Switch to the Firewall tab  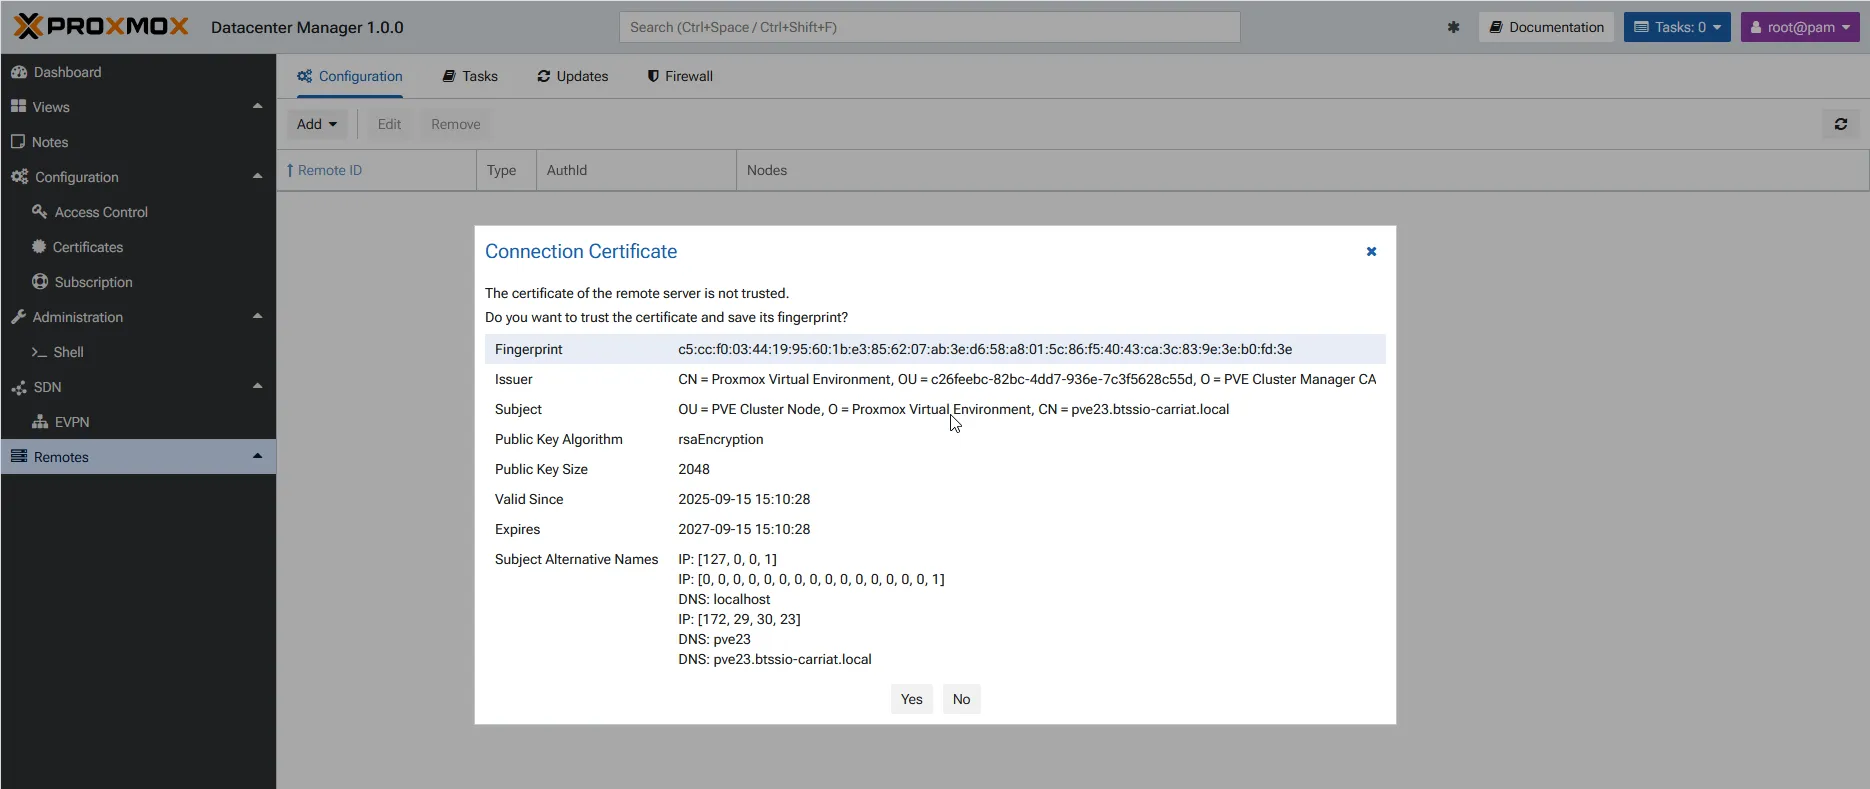pyautogui.click(x=680, y=76)
